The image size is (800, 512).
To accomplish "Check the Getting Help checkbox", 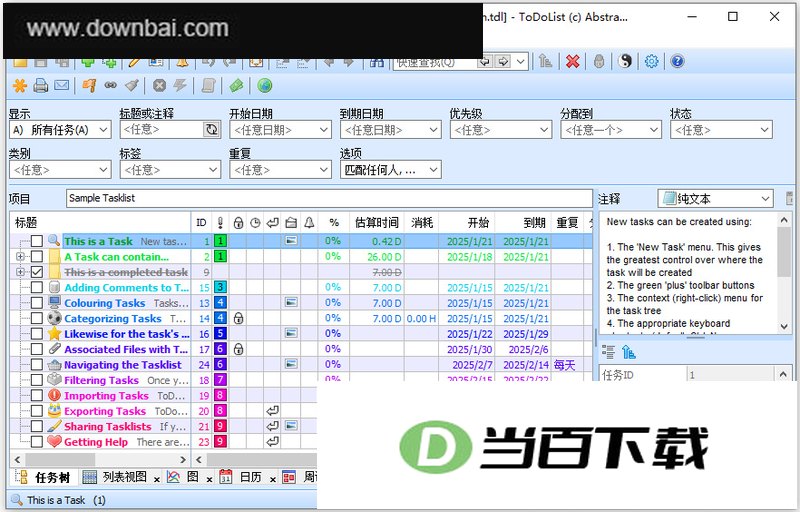I will pos(37,442).
